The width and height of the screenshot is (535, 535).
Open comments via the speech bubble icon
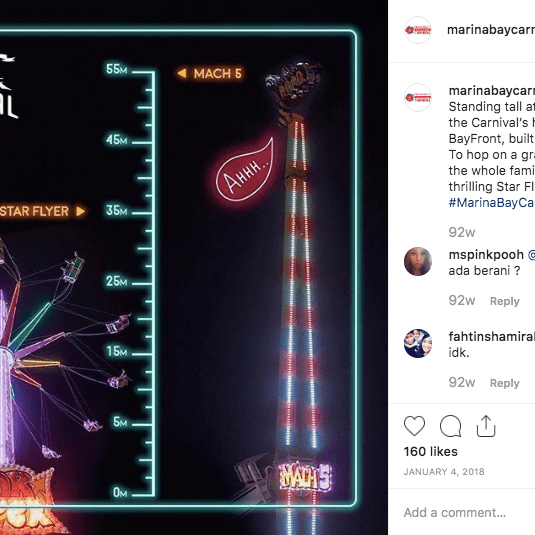click(450, 426)
